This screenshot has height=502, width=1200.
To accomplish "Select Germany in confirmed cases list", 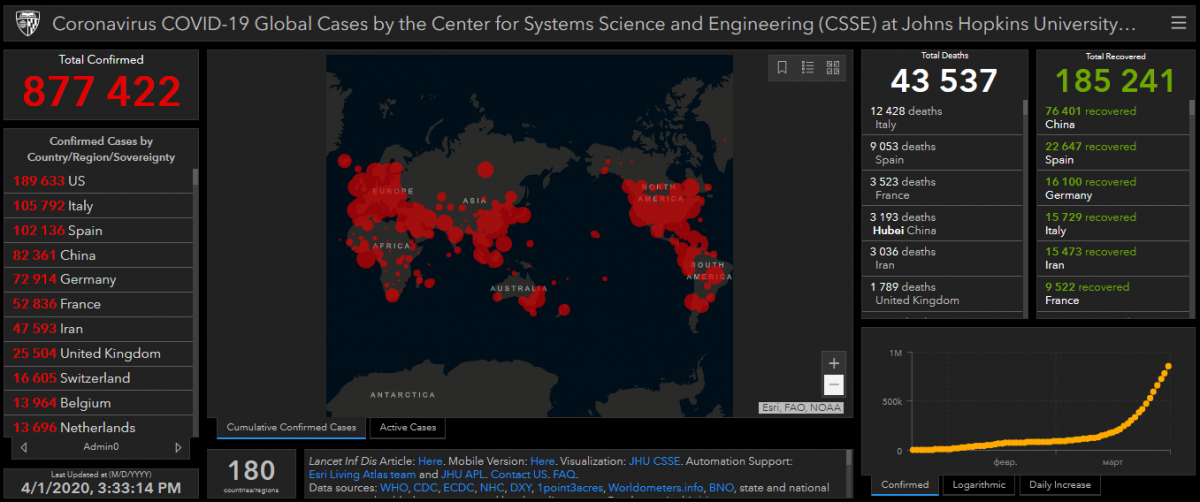I will click(98, 279).
